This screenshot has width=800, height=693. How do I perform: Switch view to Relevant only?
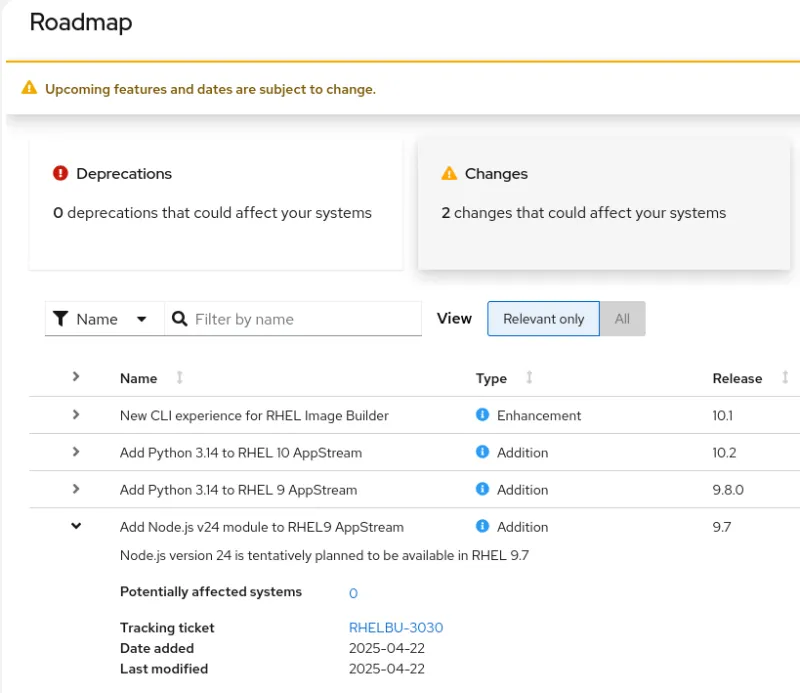tap(543, 318)
